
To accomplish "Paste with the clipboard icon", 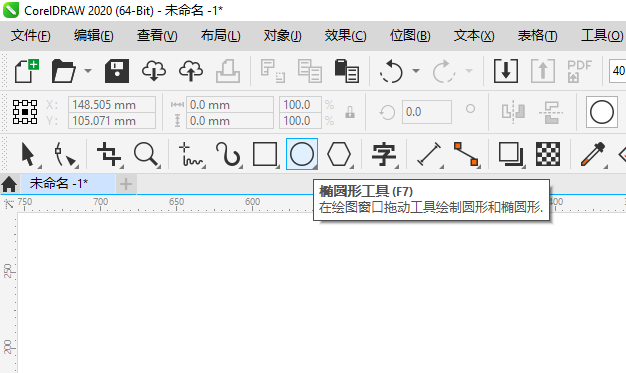I will 347,71.
